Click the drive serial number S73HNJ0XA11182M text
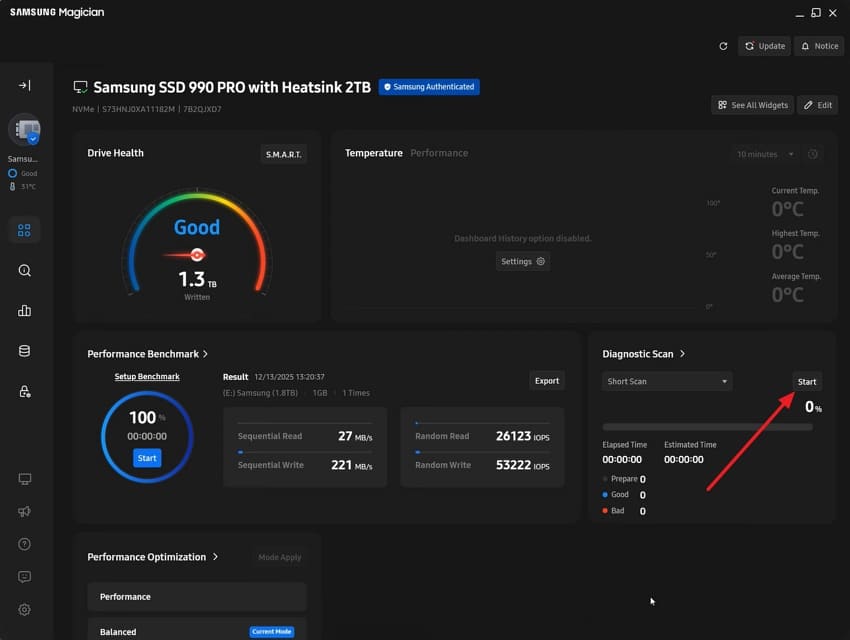This screenshot has height=640, width=850. point(138,109)
